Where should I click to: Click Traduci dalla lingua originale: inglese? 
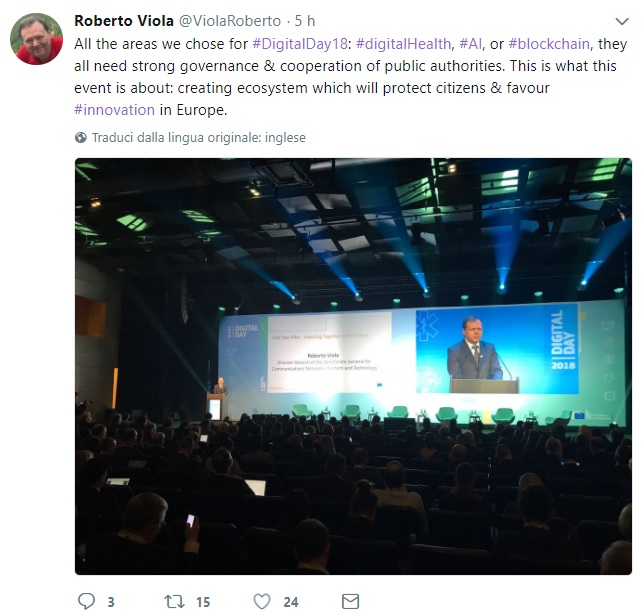199,137
